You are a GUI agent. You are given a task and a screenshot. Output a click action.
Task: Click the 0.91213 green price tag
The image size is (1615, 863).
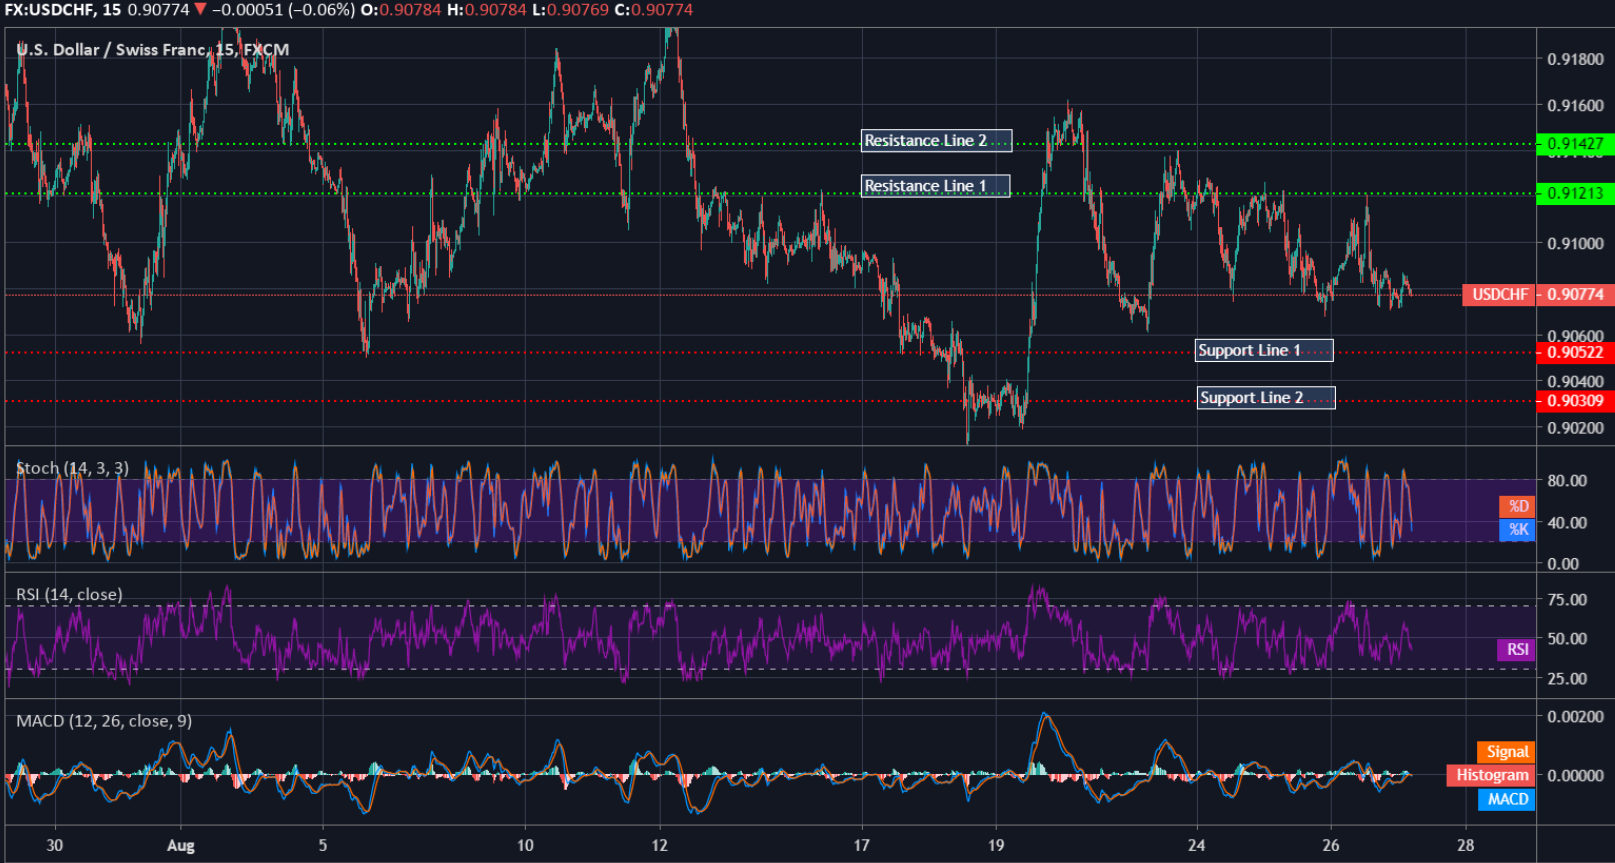pyautogui.click(x=1575, y=193)
